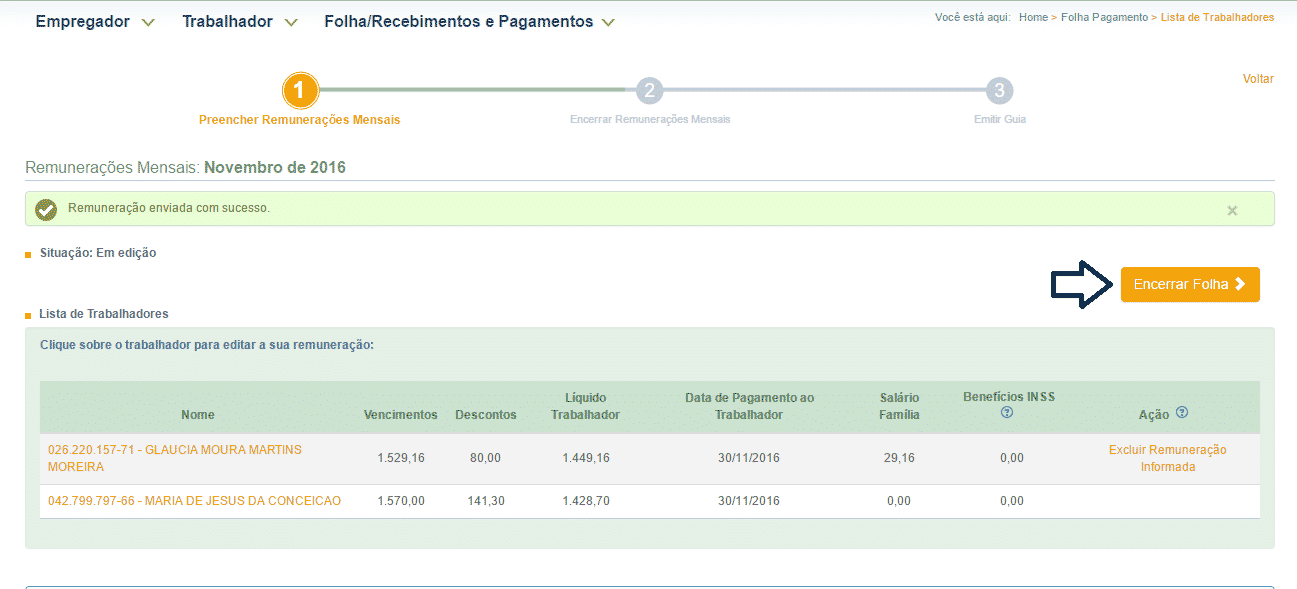Click the Descontos column header

click(x=486, y=414)
